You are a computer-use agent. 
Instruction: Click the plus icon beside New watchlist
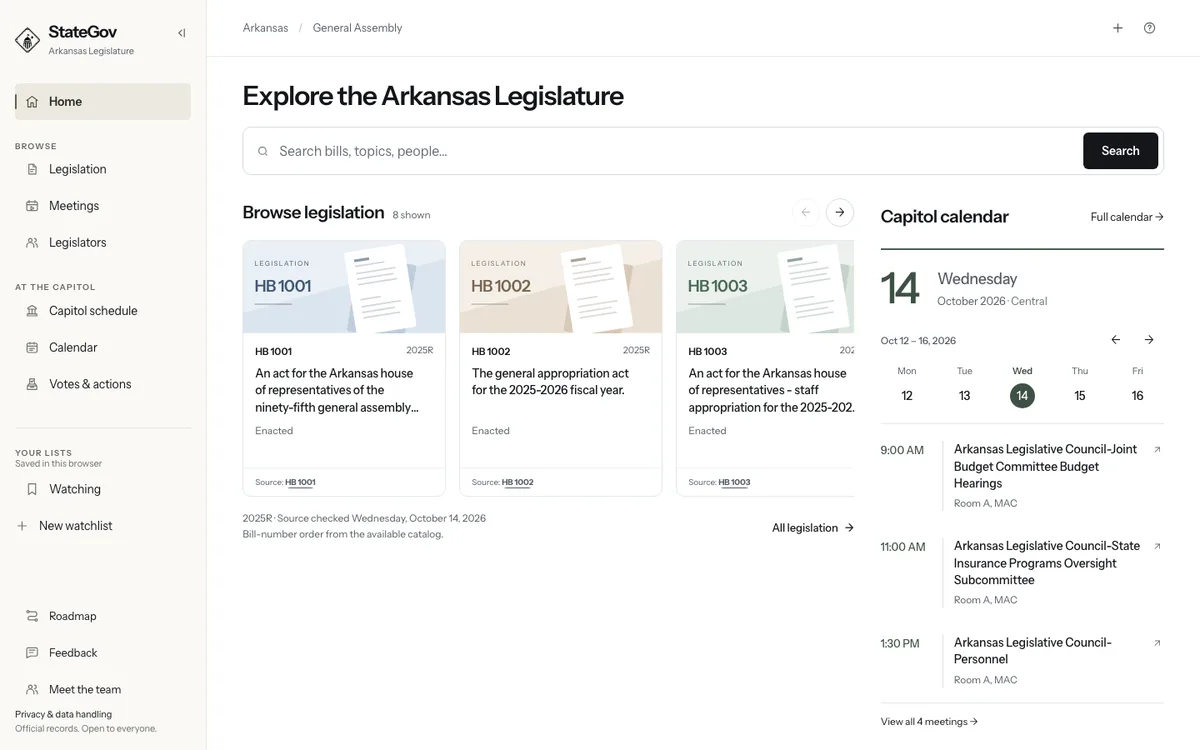(22, 526)
